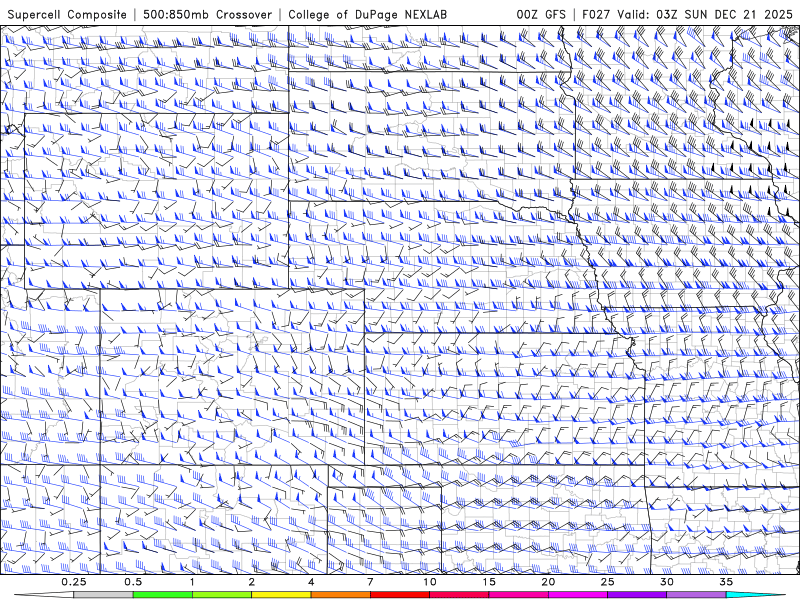
Task: Pick the yellow-green legend swatch (1–2)
Action: [x=222, y=595]
